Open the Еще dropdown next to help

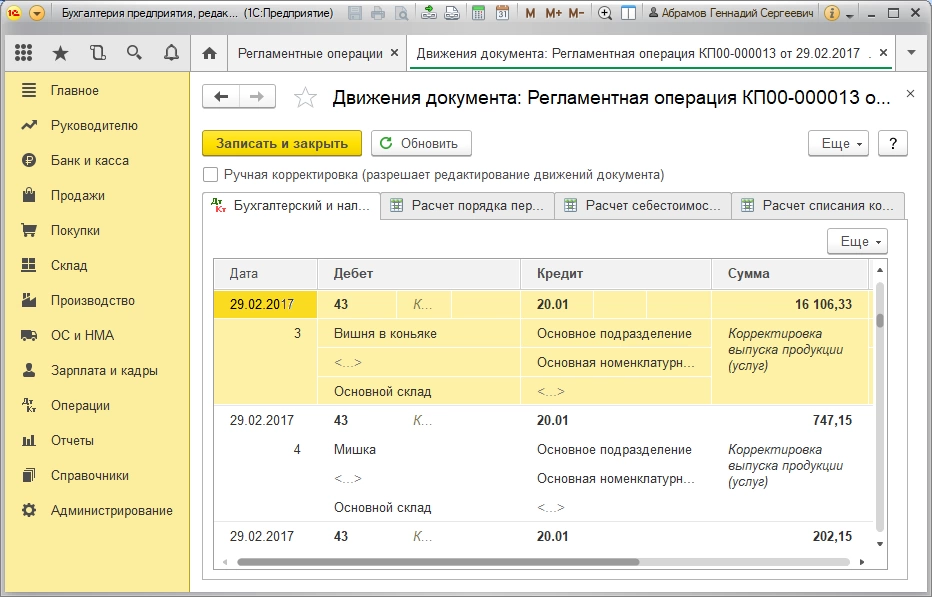tap(838, 144)
